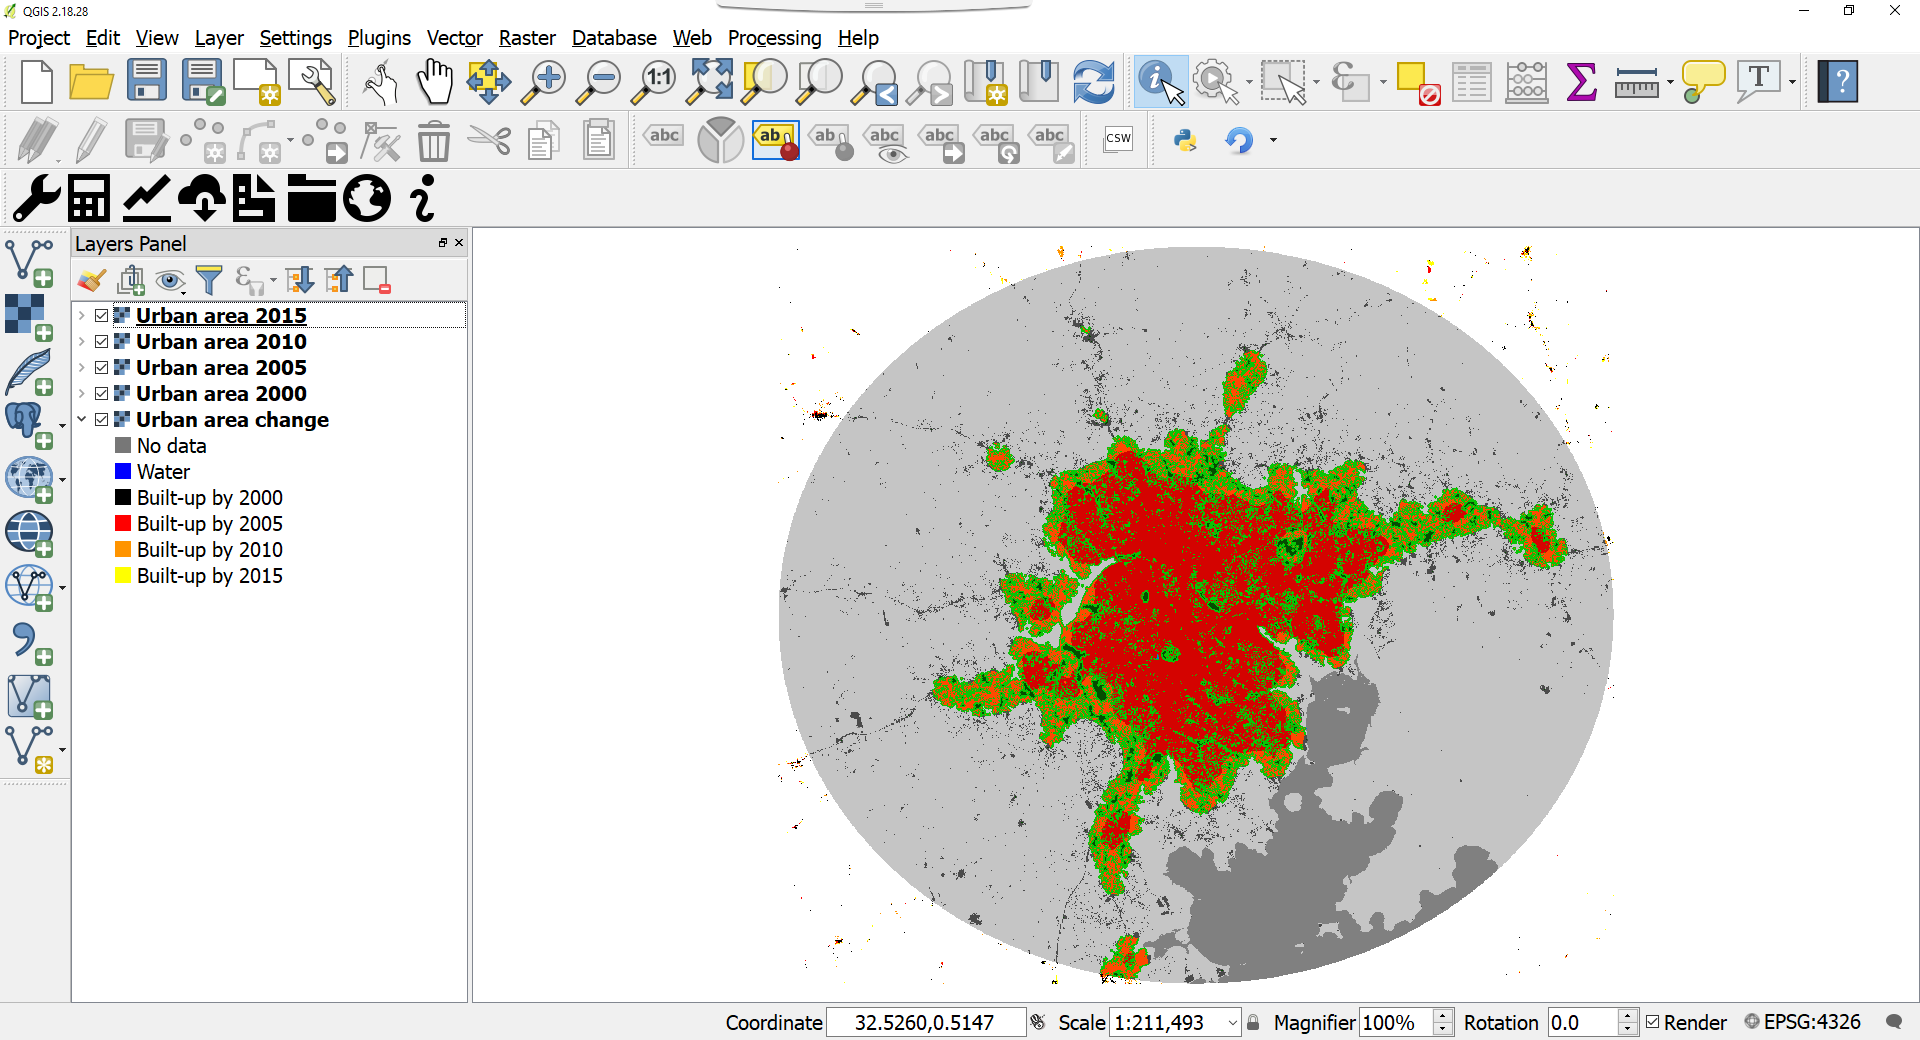Open the Python console
Image resolution: width=1920 pixels, height=1040 pixels.
point(1185,140)
